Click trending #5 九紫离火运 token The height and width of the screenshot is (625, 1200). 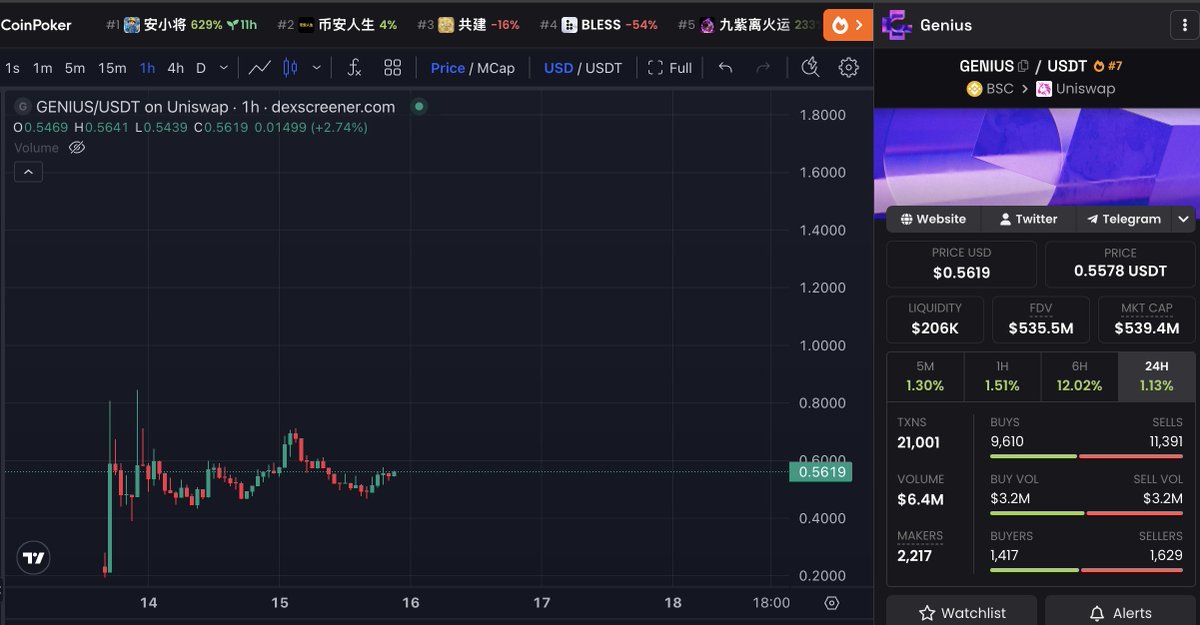749,24
